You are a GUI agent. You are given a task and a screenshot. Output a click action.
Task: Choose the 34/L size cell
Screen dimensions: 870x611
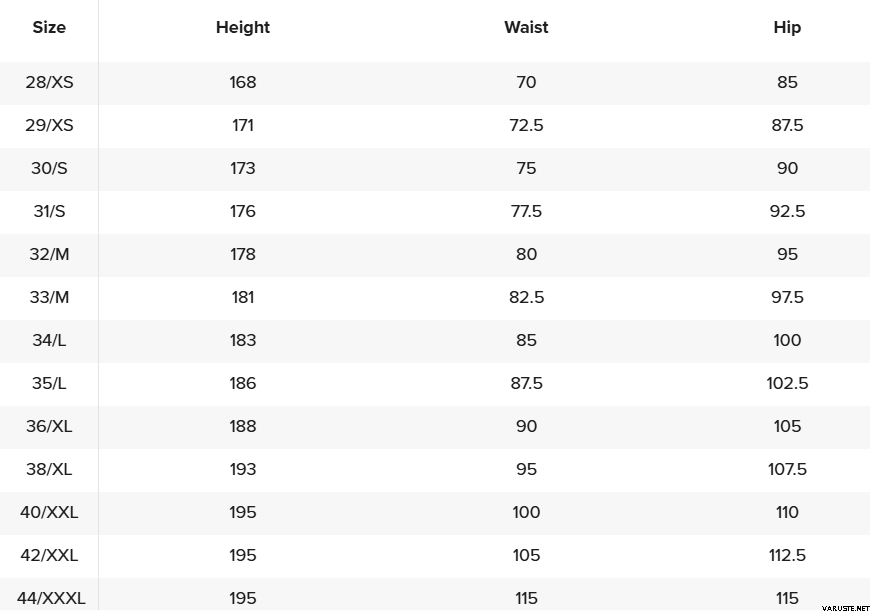(49, 340)
